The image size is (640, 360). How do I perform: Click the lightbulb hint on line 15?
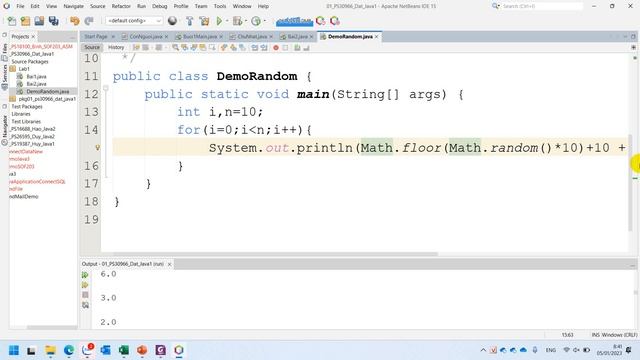(97, 147)
